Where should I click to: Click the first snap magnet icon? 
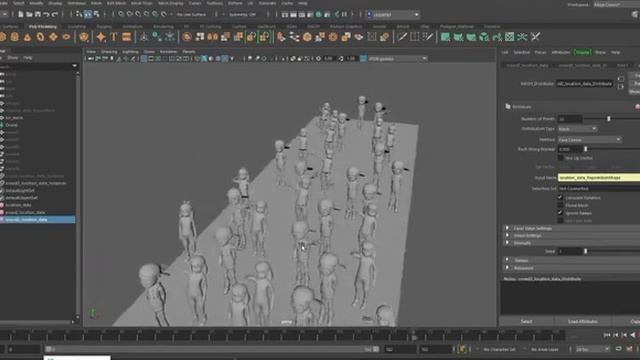121,14
